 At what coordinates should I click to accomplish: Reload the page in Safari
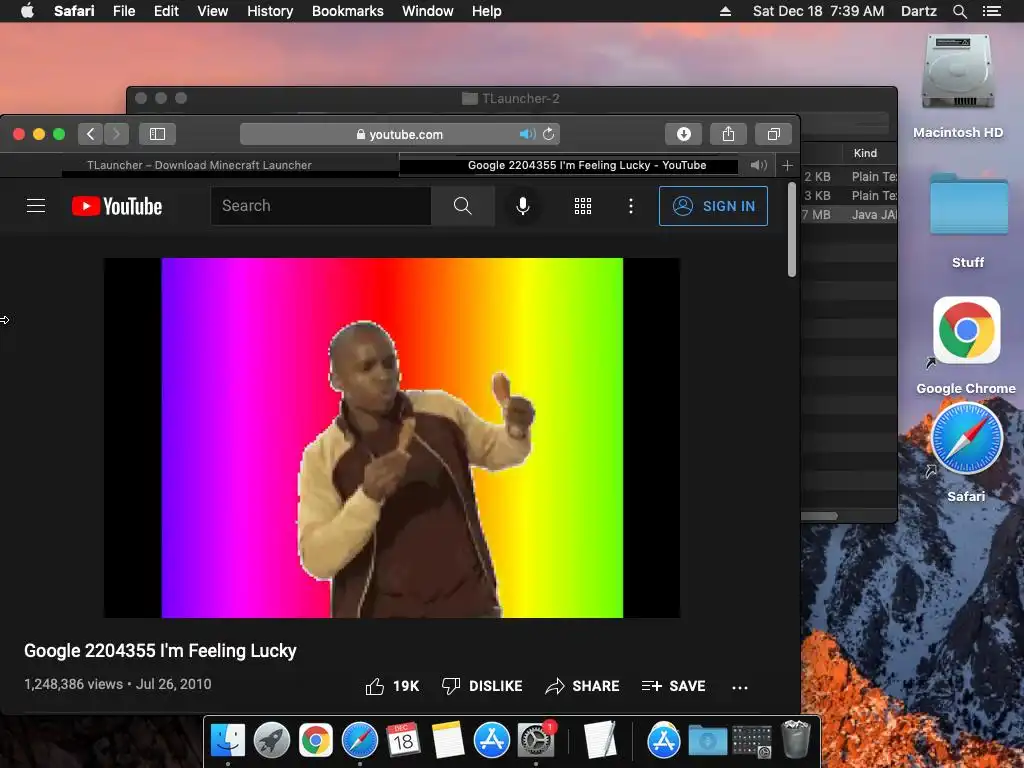549,134
